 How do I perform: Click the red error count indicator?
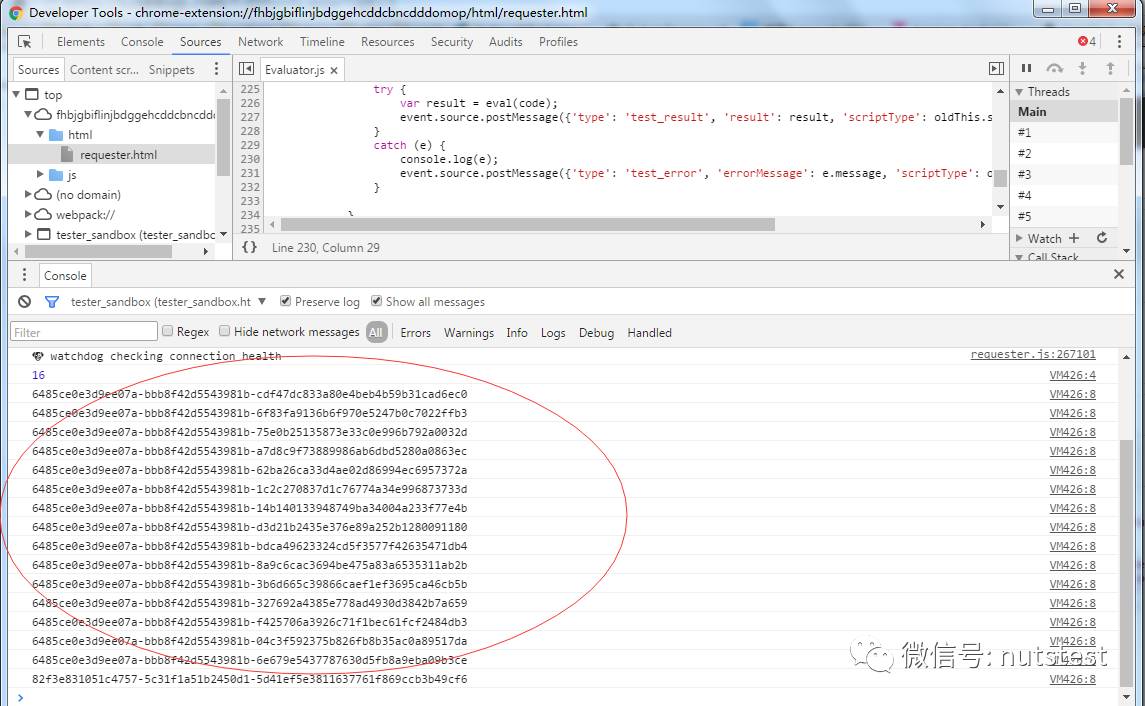(1087, 42)
